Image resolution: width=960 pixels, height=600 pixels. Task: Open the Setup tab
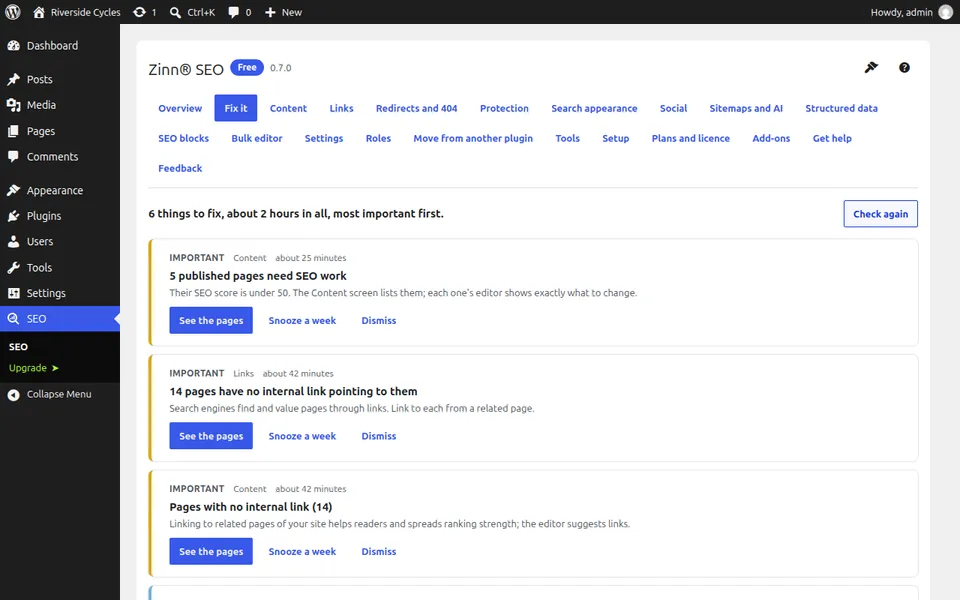(x=615, y=138)
